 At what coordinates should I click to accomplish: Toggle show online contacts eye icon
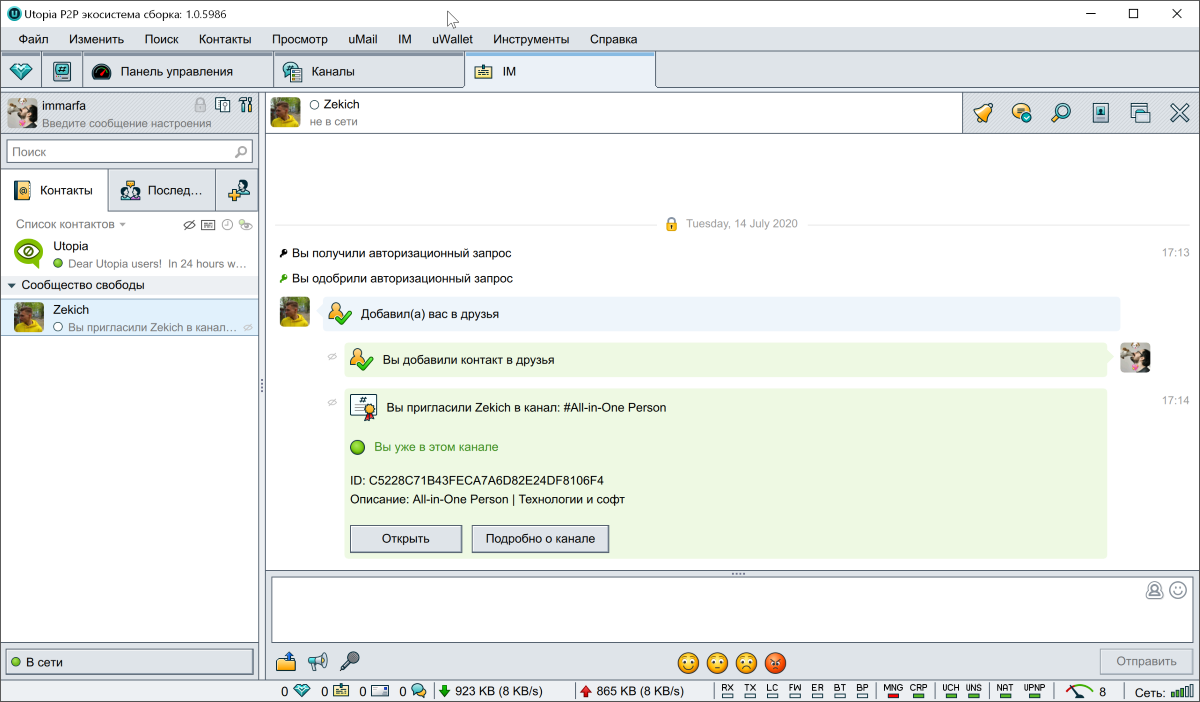[x=246, y=225]
